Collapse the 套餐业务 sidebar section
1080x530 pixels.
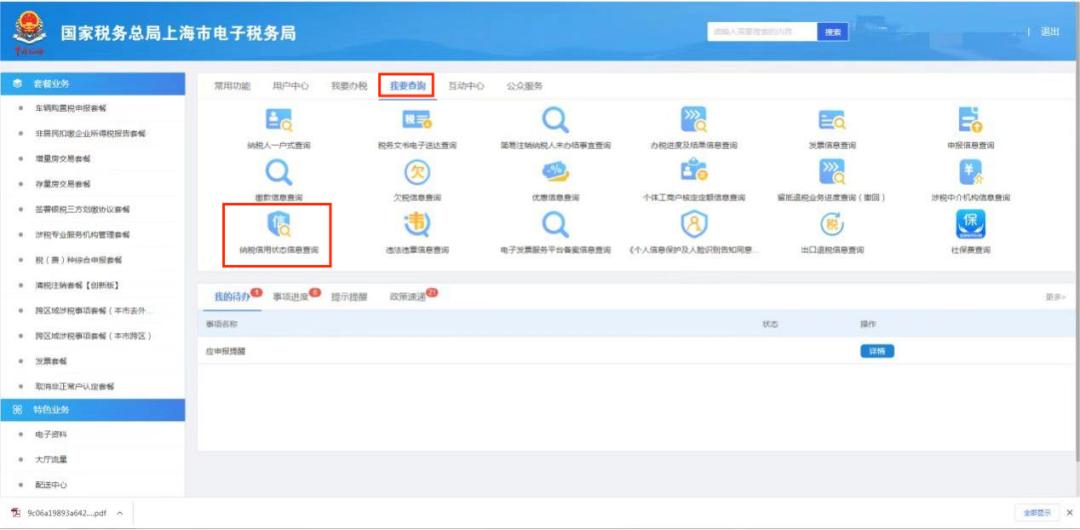click(92, 83)
